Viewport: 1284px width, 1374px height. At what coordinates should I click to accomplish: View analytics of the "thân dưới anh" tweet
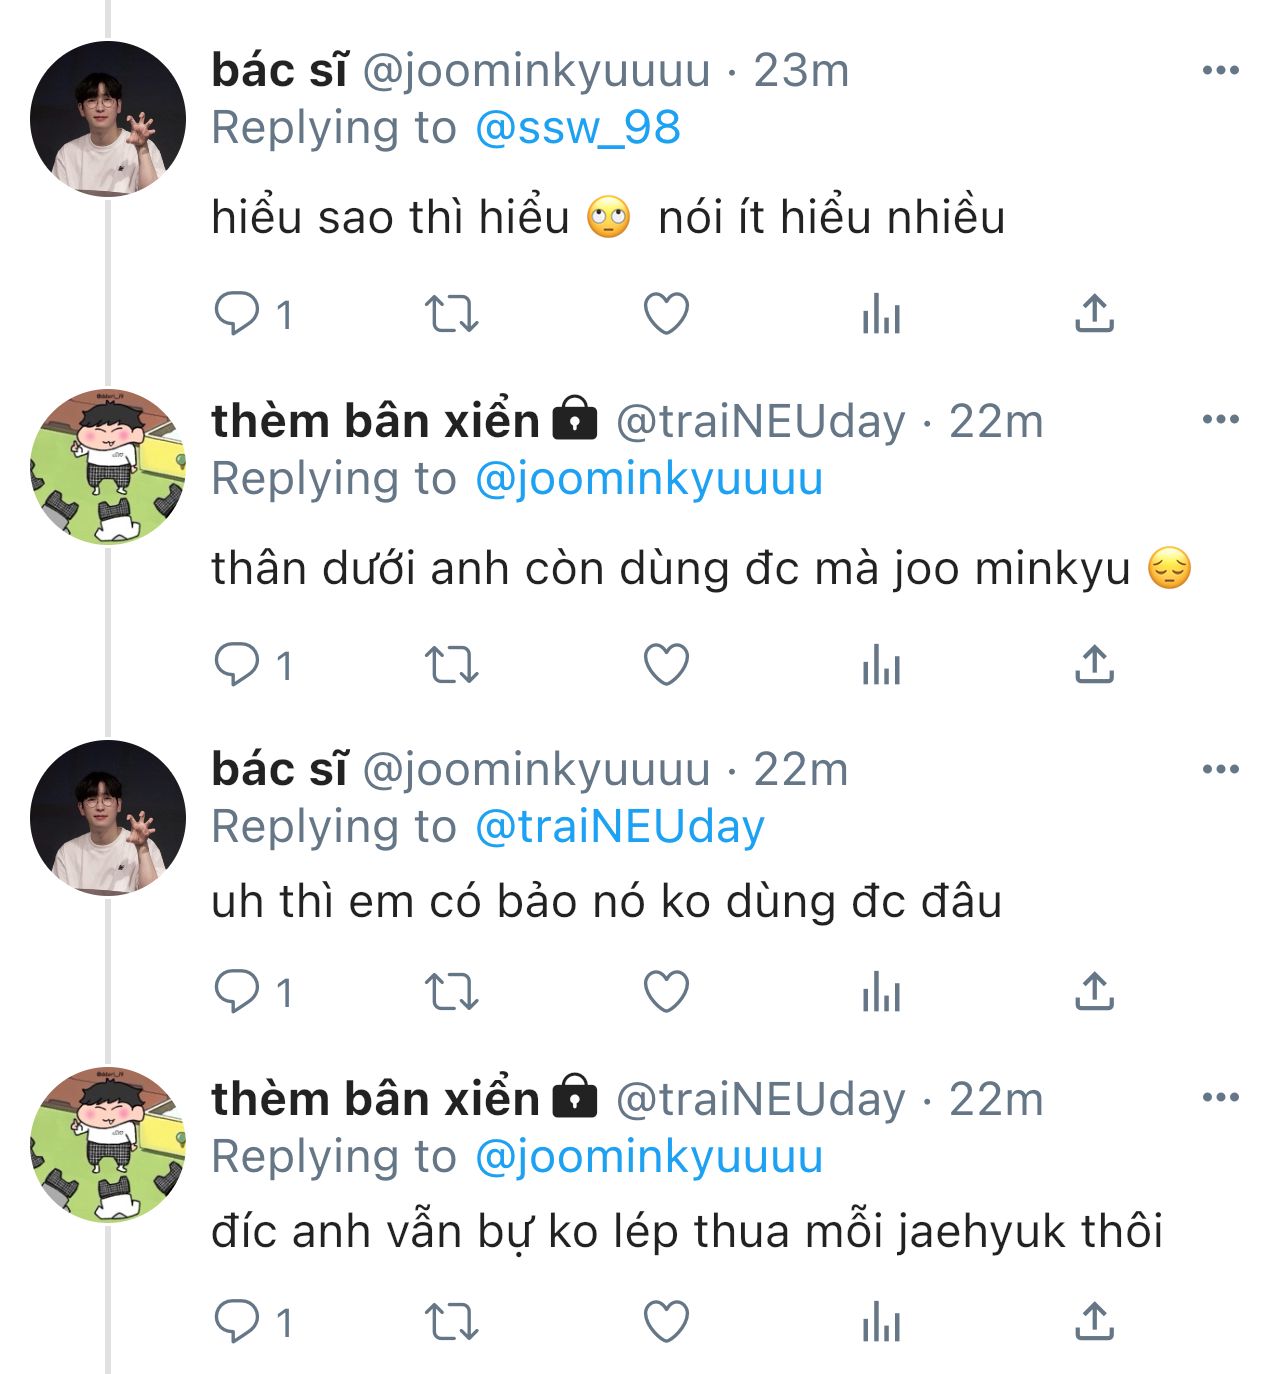point(881,664)
